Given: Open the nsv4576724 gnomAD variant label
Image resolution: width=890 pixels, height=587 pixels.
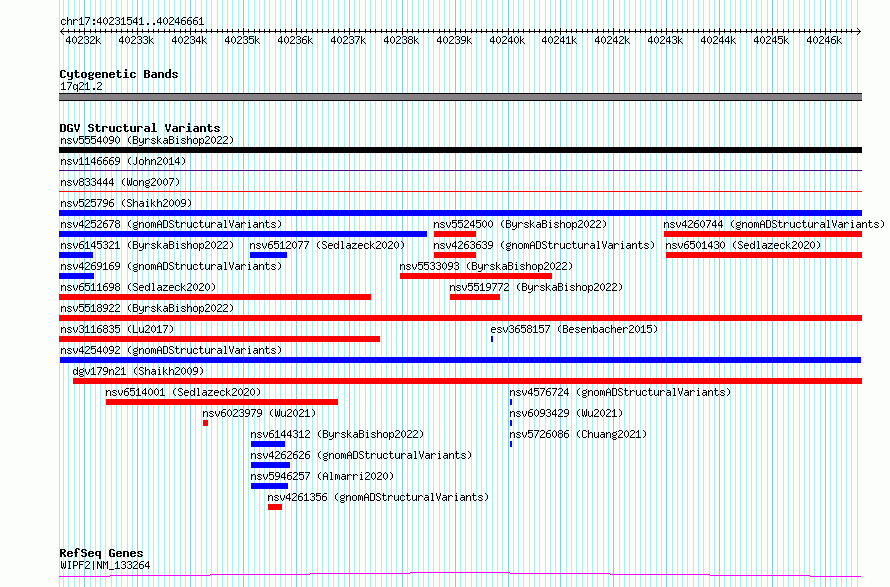Looking at the screenshot, I should [x=620, y=392].
